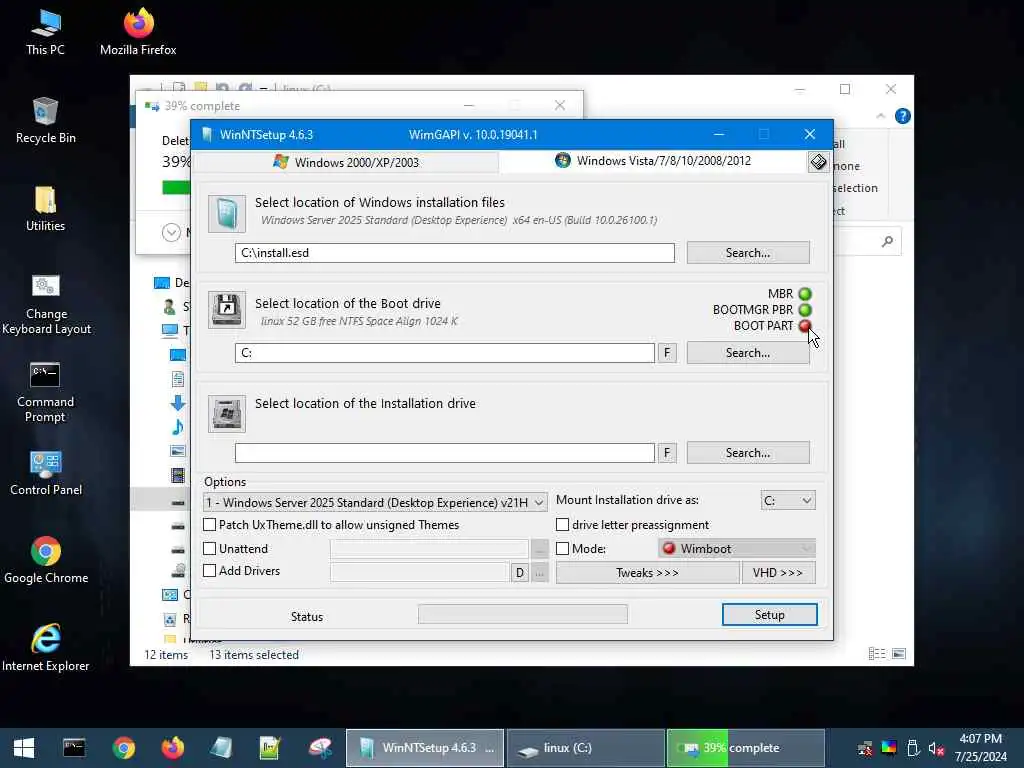The image size is (1024, 768).
Task: Open Google Chrome desktop shortcut
Action: tap(46, 560)
